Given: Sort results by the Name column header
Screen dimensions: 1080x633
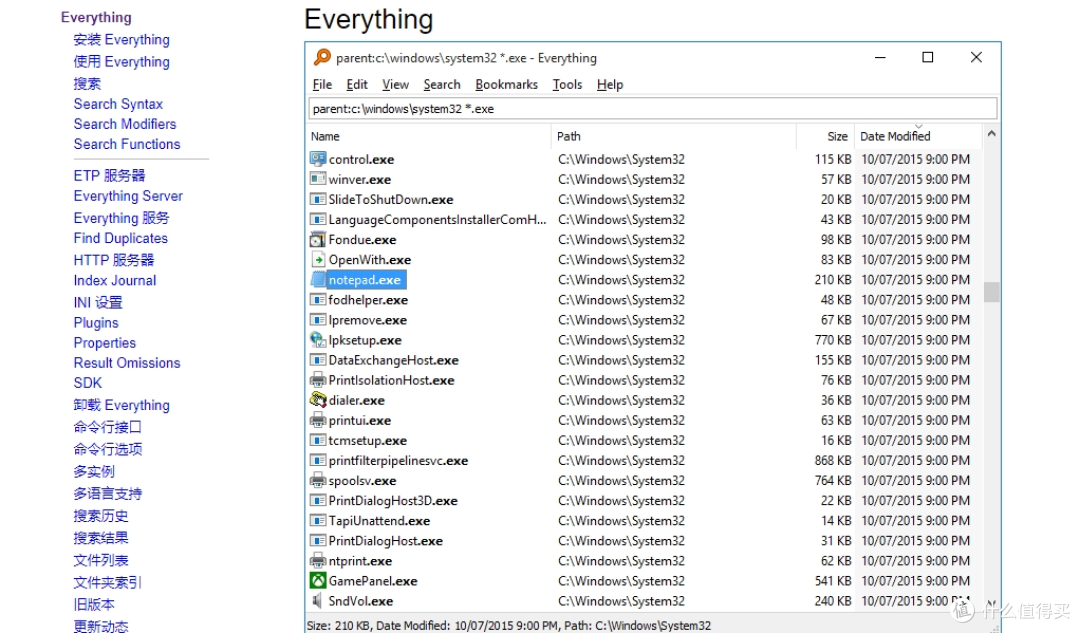Looking at the screenshot, I should pyautogui.click(x=428, y=136).
